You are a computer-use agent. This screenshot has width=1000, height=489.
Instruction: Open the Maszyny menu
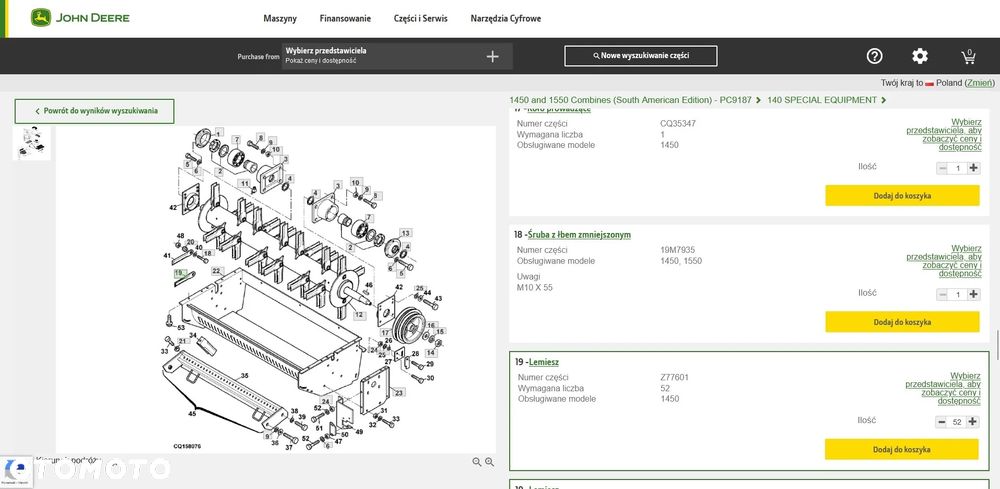pyautogui.click(x=280, y=18)
